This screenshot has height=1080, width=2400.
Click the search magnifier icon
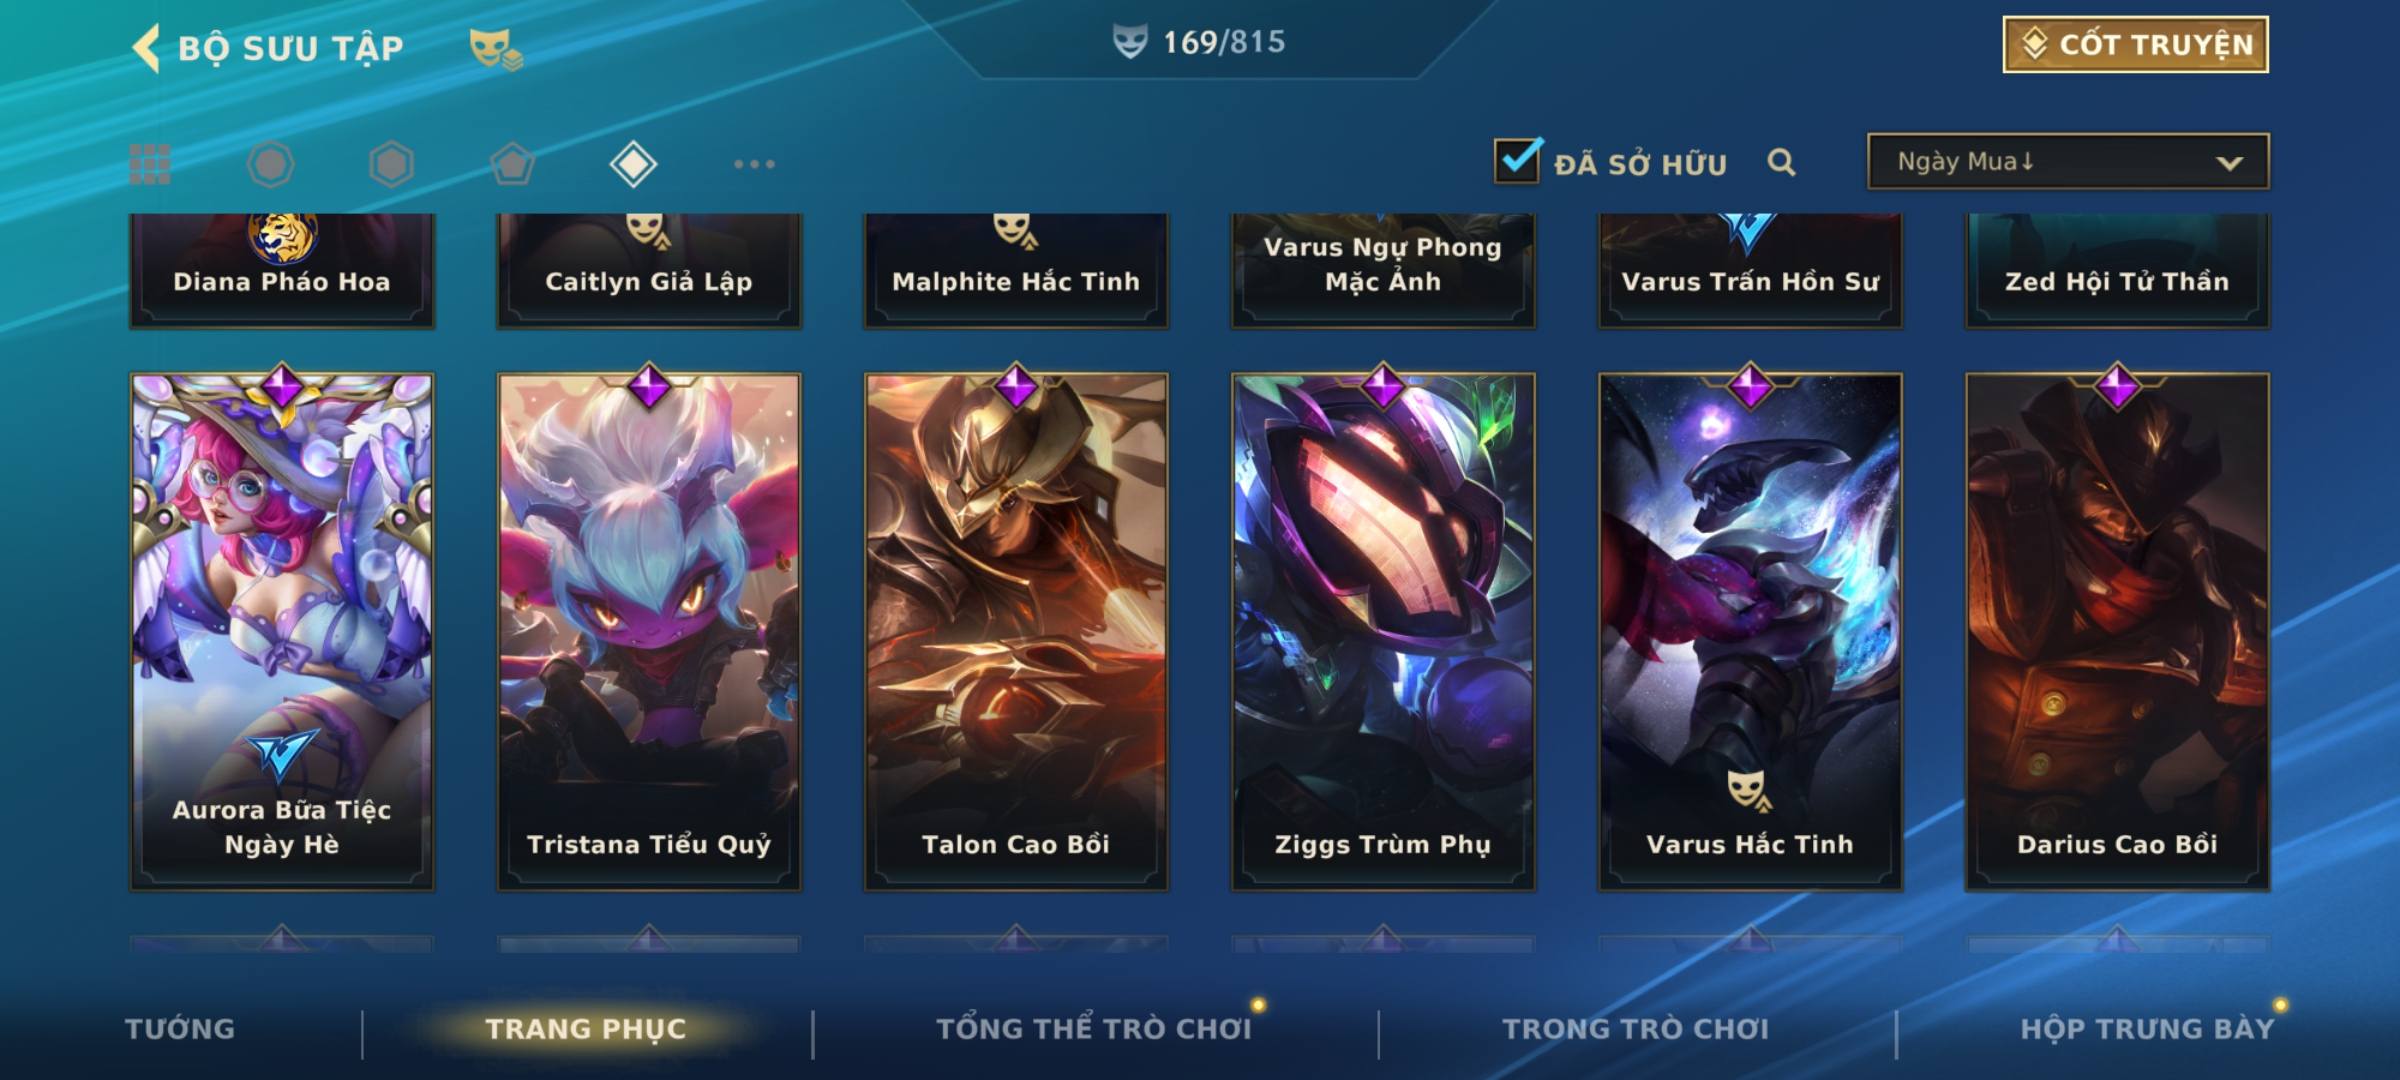coord(1781,162)
